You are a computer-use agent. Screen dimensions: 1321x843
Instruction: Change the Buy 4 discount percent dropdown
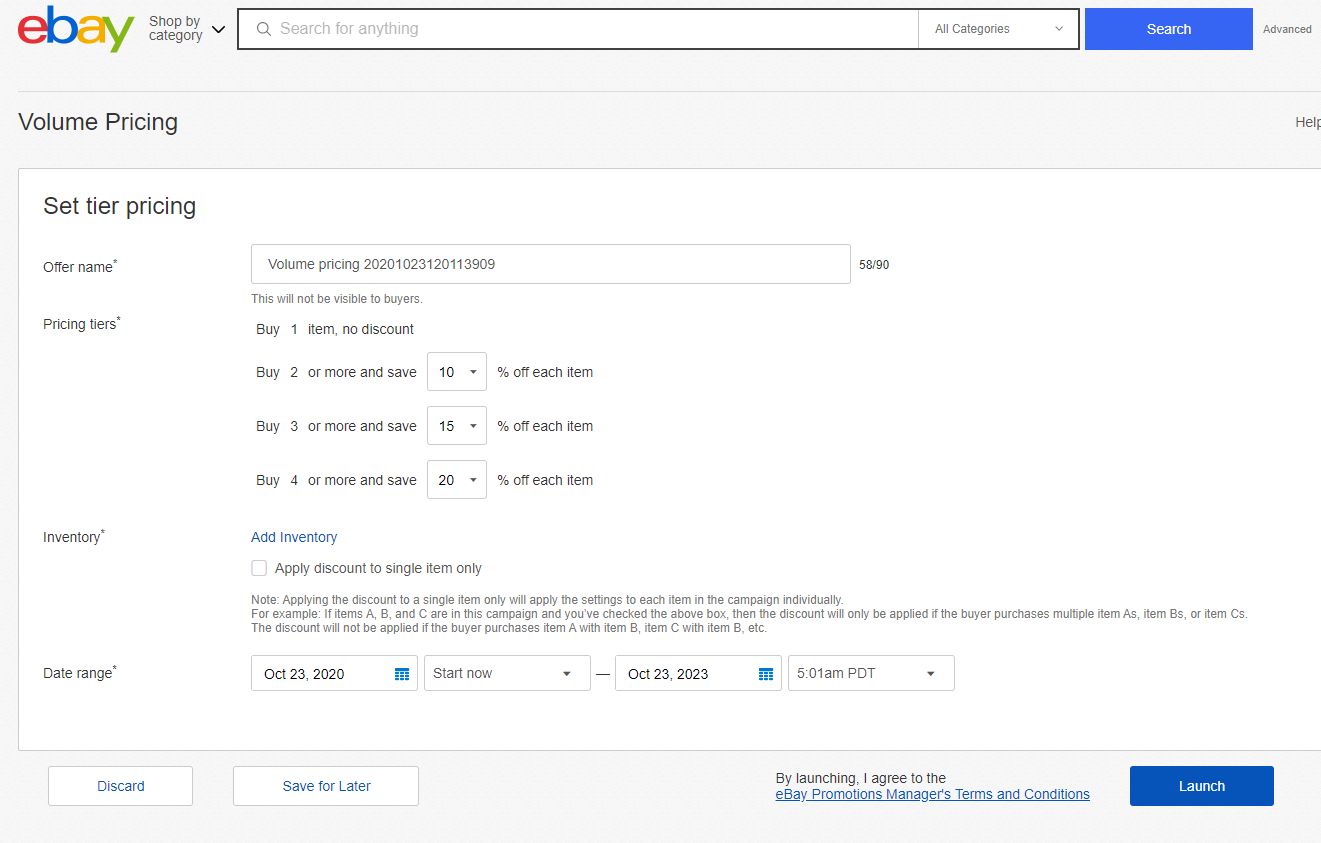point(457,480)
